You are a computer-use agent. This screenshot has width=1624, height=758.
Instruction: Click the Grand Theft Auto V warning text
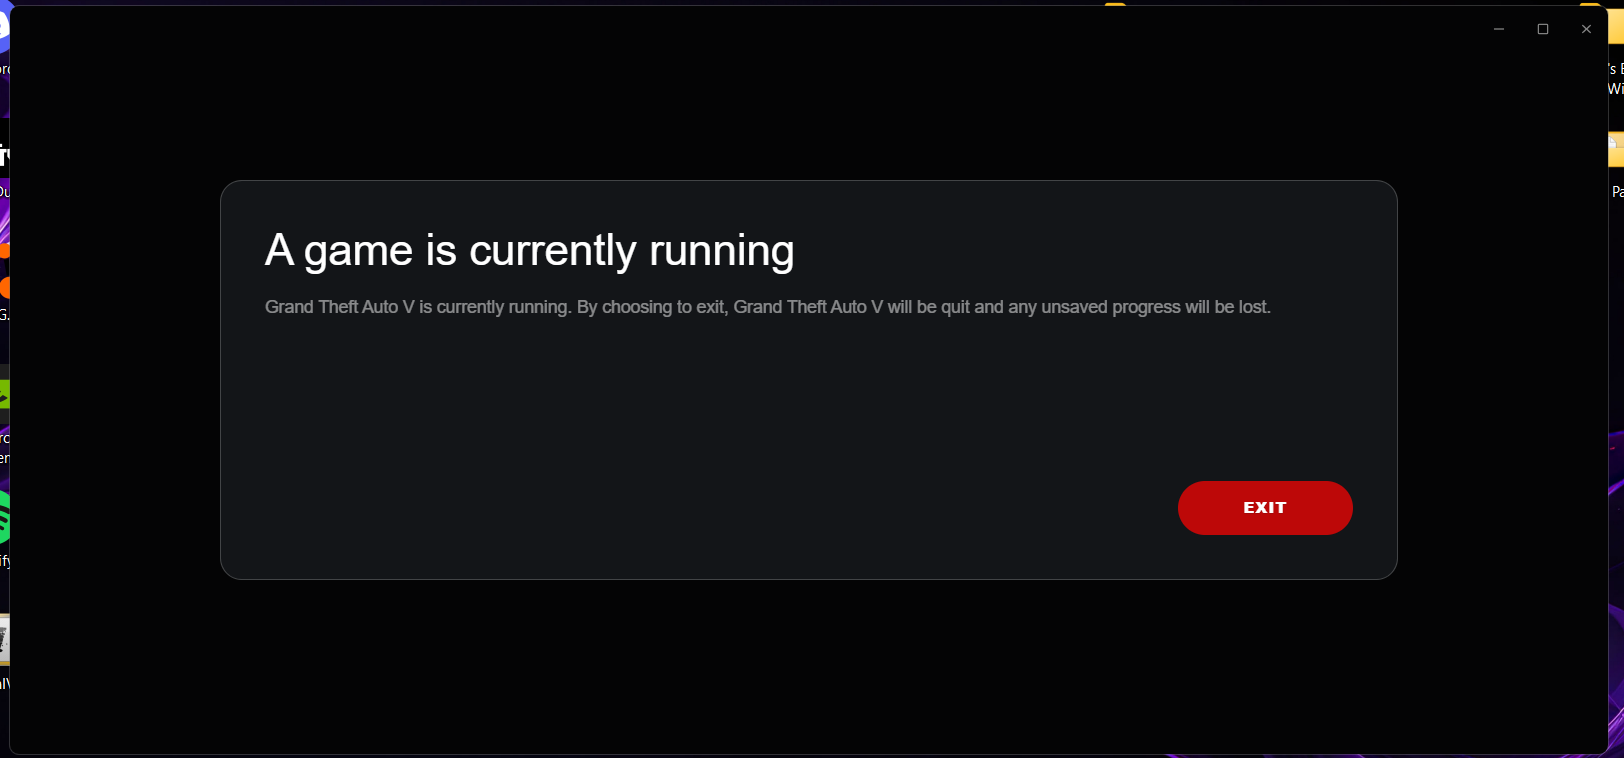pos(768,307)
